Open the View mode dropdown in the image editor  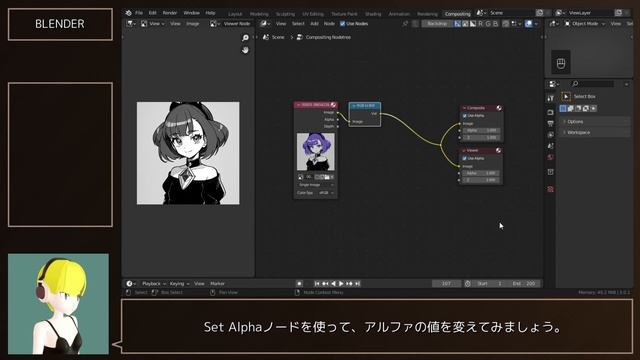pos(153,24)
